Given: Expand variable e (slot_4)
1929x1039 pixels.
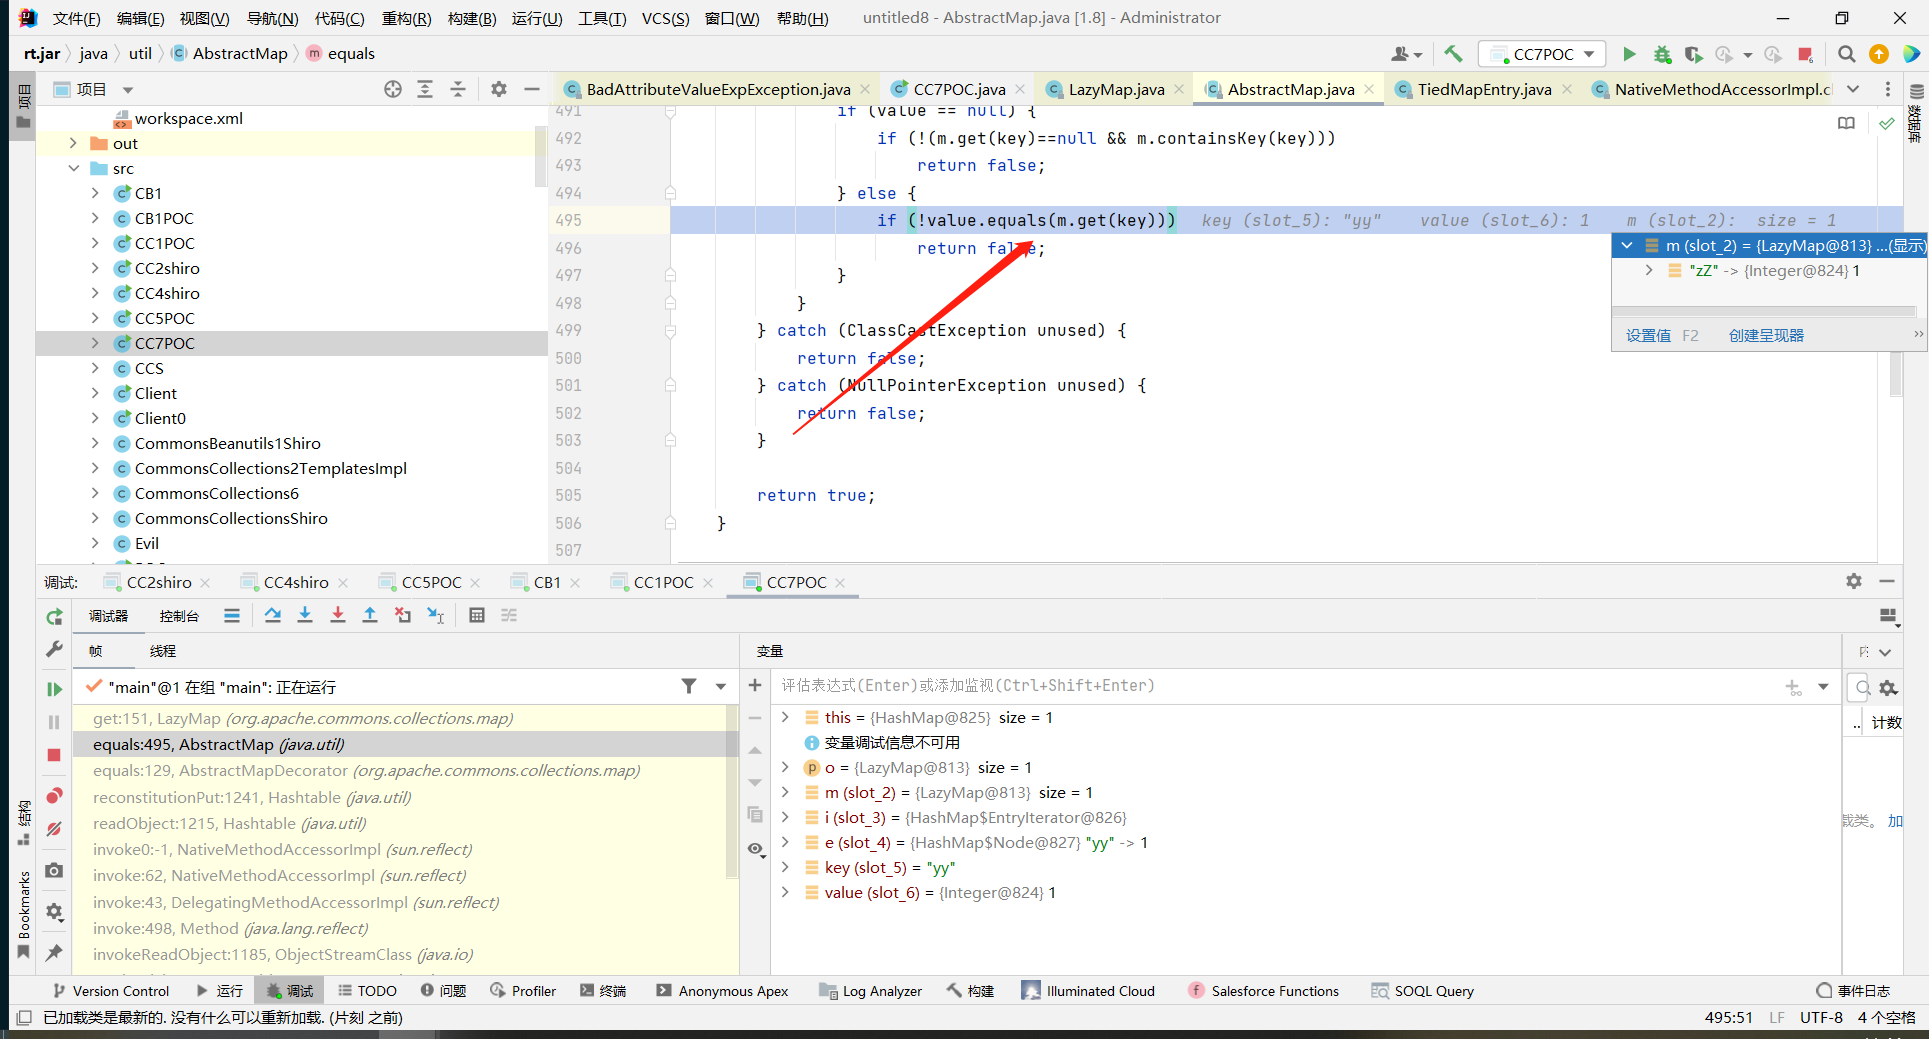Looking at the screenshot, I should pos(786,842).
